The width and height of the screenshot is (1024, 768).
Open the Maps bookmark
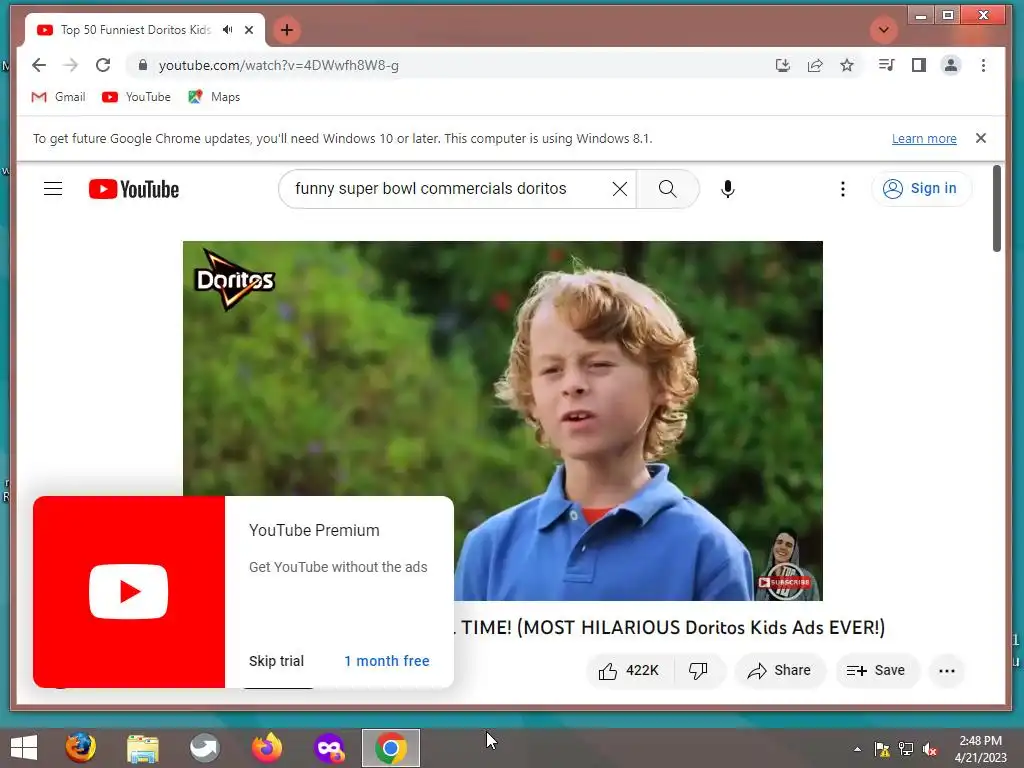214,97
